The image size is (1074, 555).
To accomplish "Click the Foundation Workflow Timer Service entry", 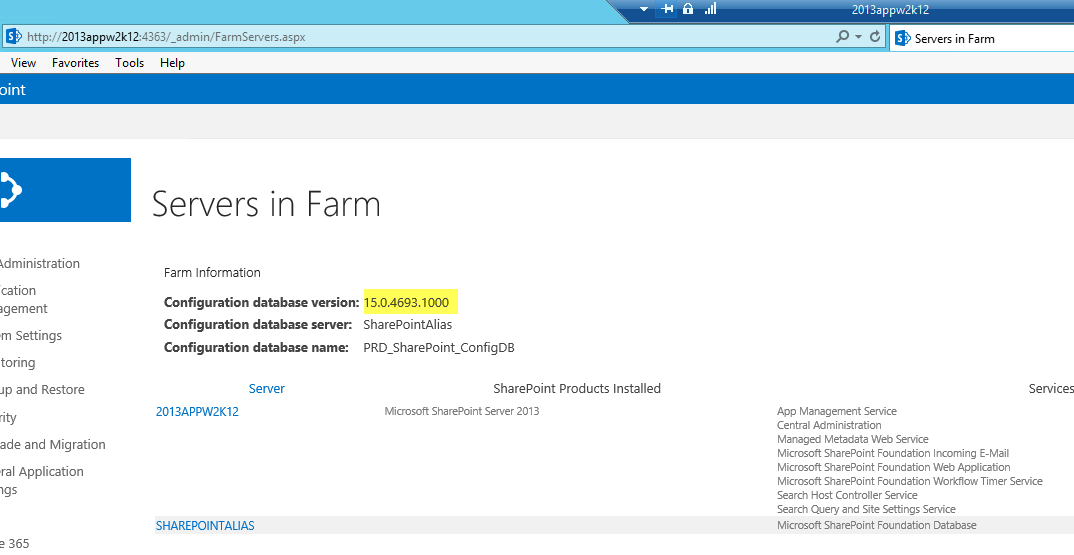I will 910,481.
